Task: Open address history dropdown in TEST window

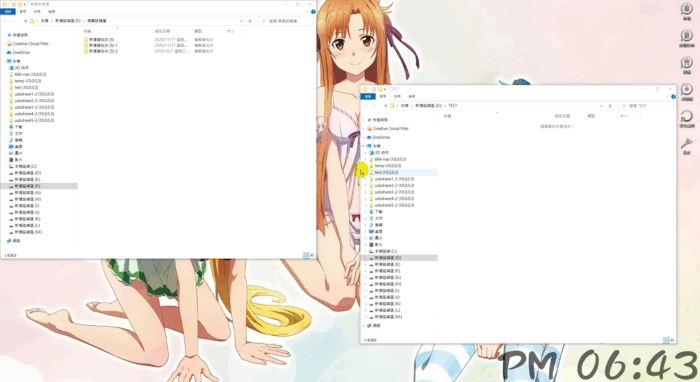Action: [602, 106]
